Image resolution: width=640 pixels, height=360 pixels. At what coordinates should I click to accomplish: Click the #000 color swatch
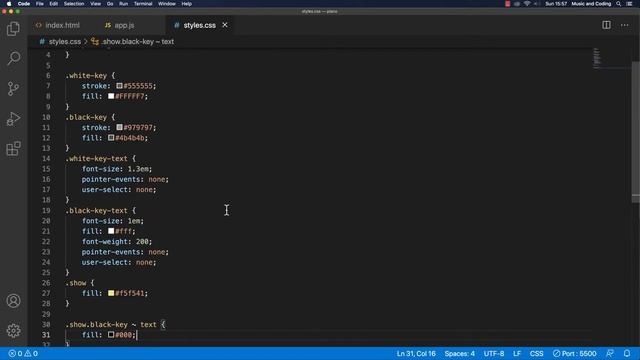(111, 335)
